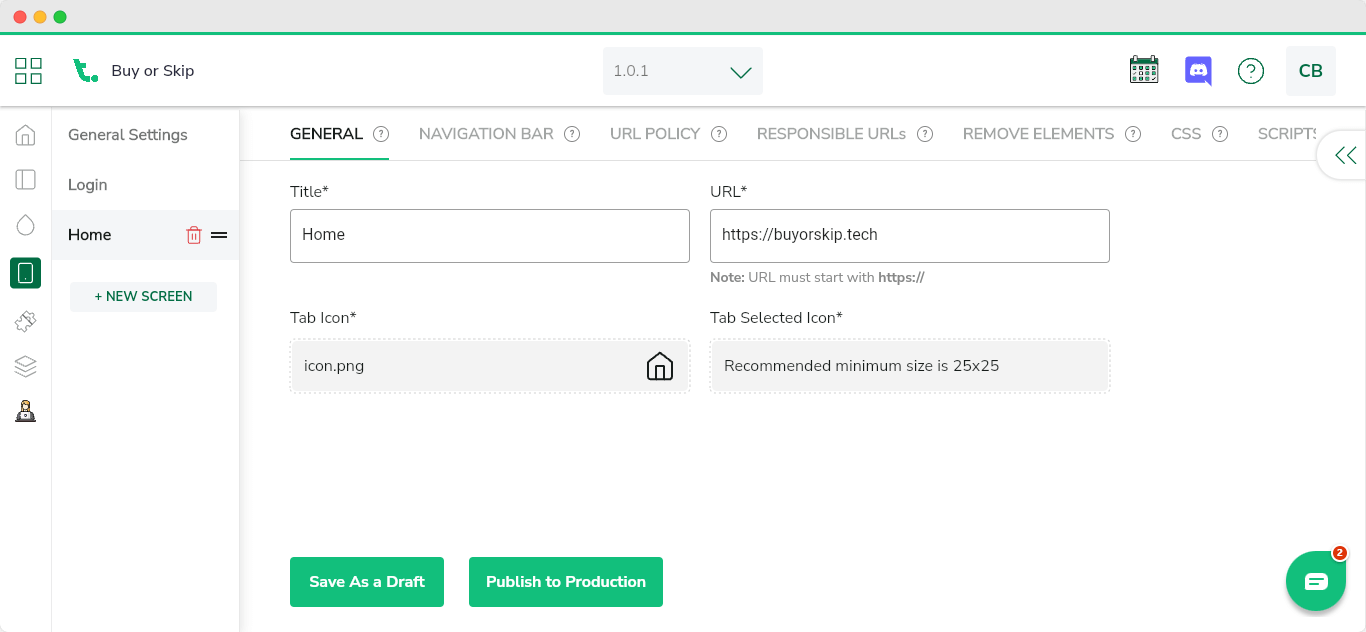
Task: Open the puzzle piece plugins icon
Action: point(26,321)
